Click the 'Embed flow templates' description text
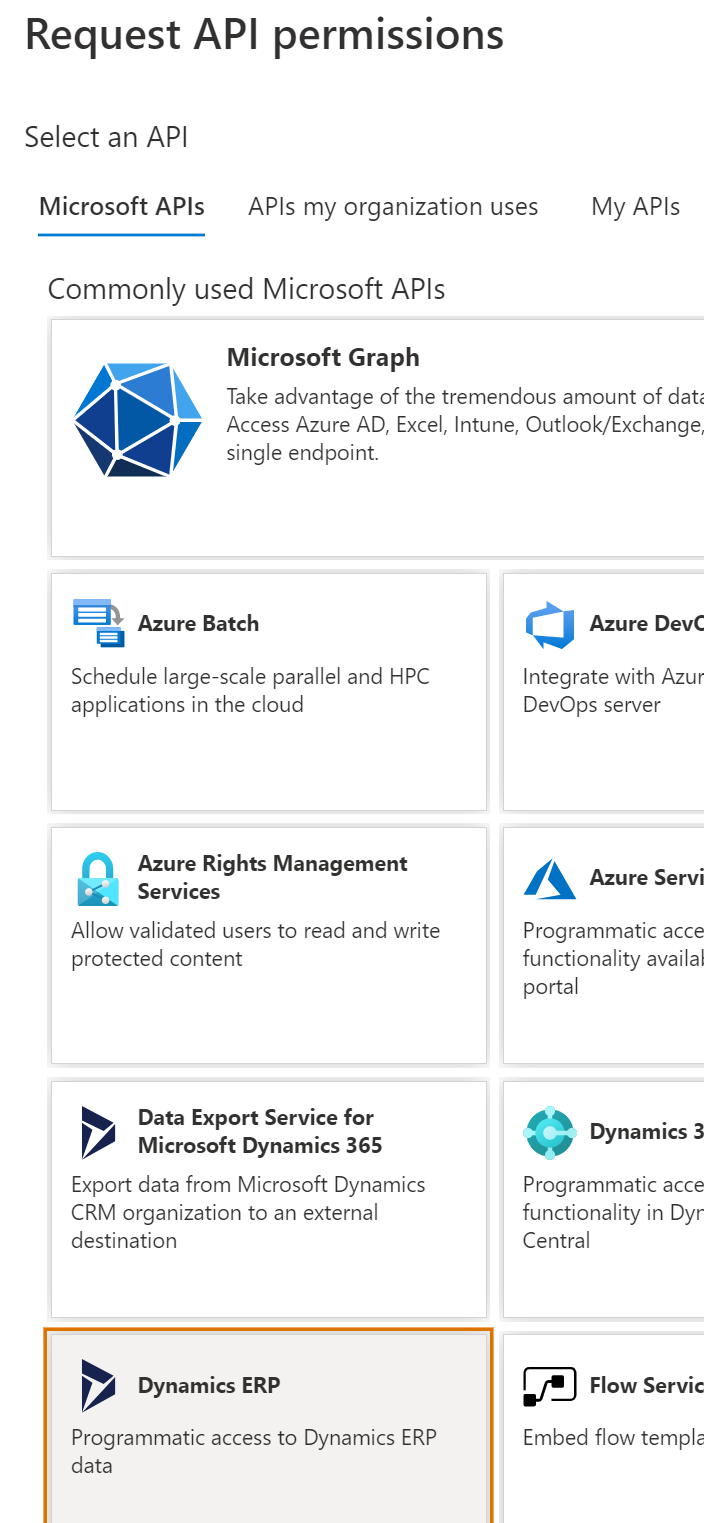The image size is (704, 1523). click(x=613, y=1438)
